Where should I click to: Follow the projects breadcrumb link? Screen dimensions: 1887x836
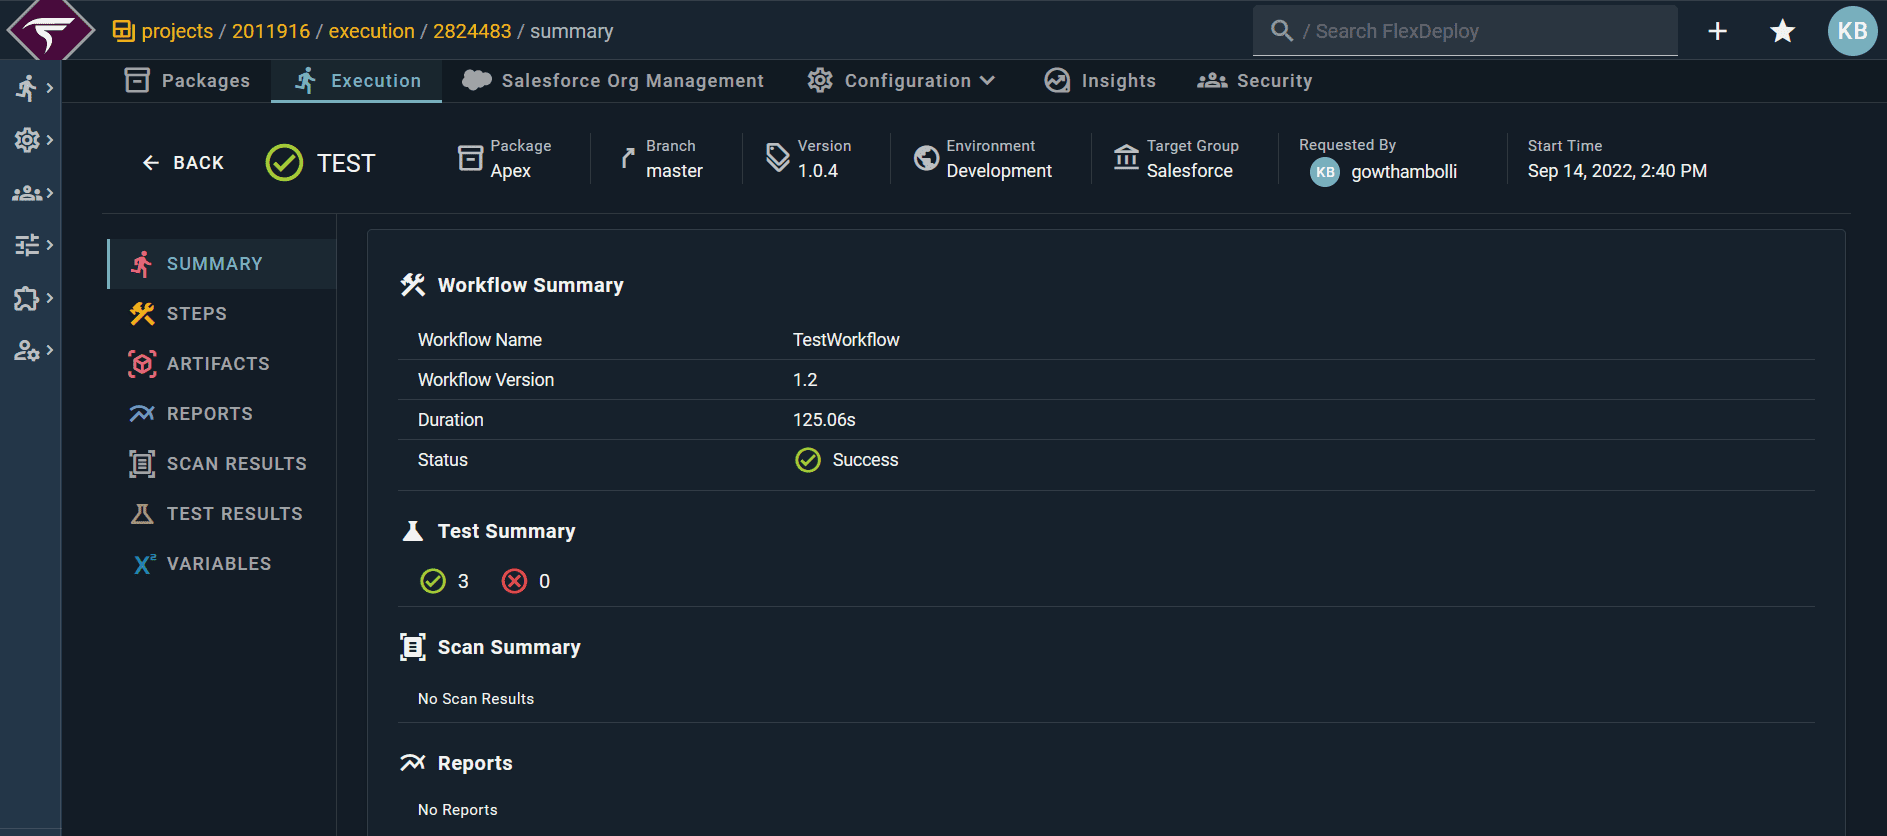(177, 31)
